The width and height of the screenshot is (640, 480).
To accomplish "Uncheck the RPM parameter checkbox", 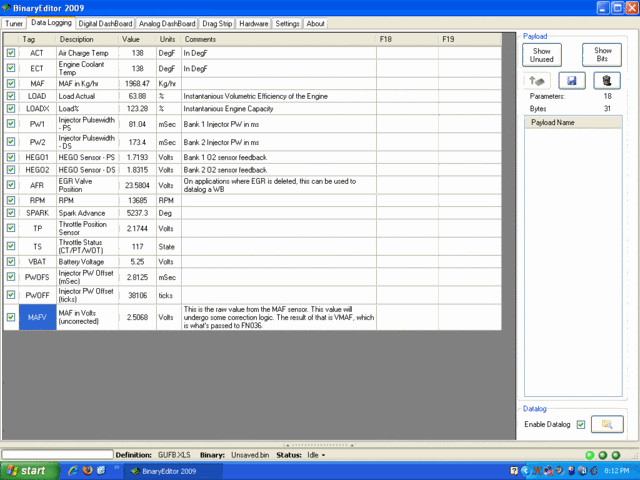I will point(11,200).
